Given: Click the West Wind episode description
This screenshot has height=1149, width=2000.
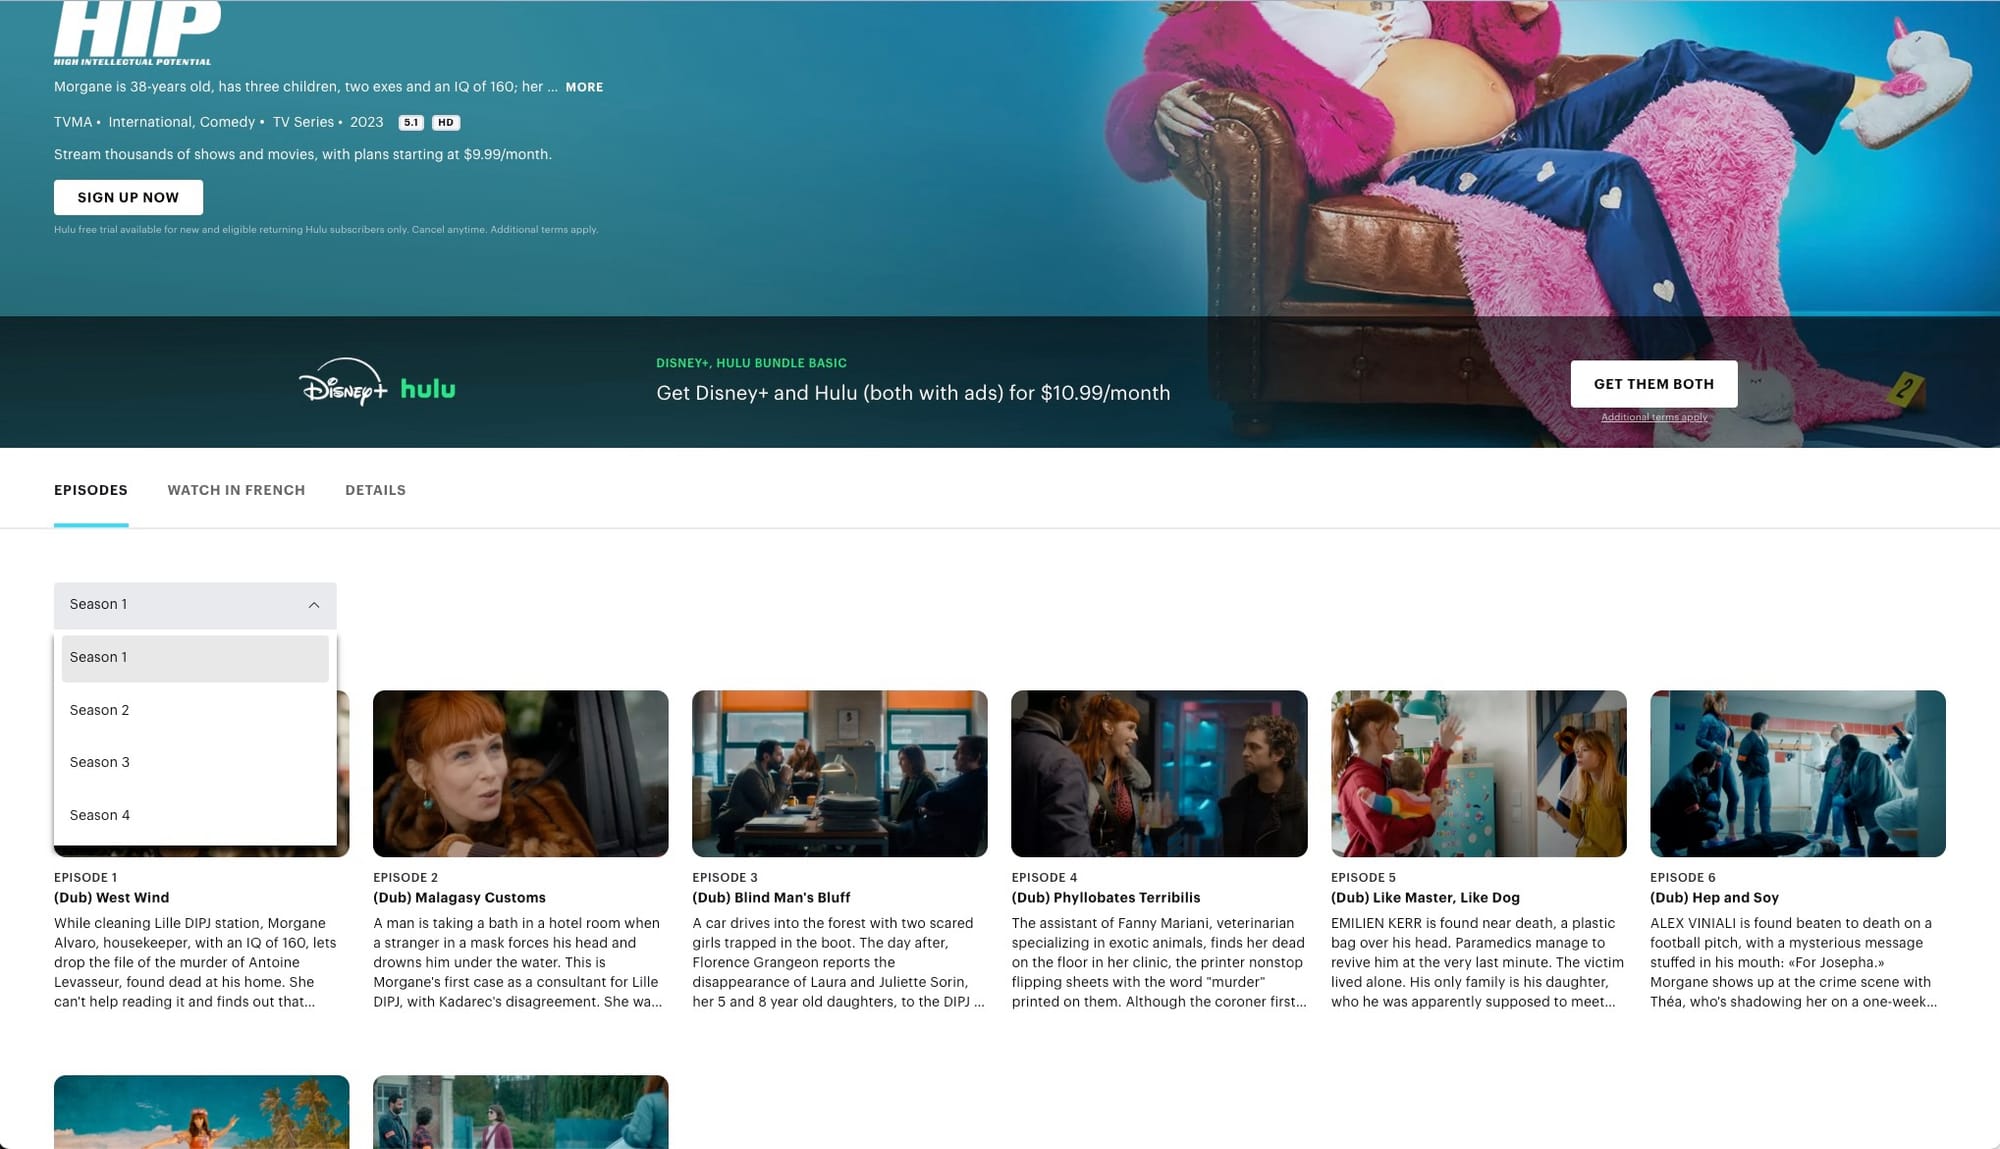Looking at the screenshot, I should pyautogui.click(x=196, y=963).
